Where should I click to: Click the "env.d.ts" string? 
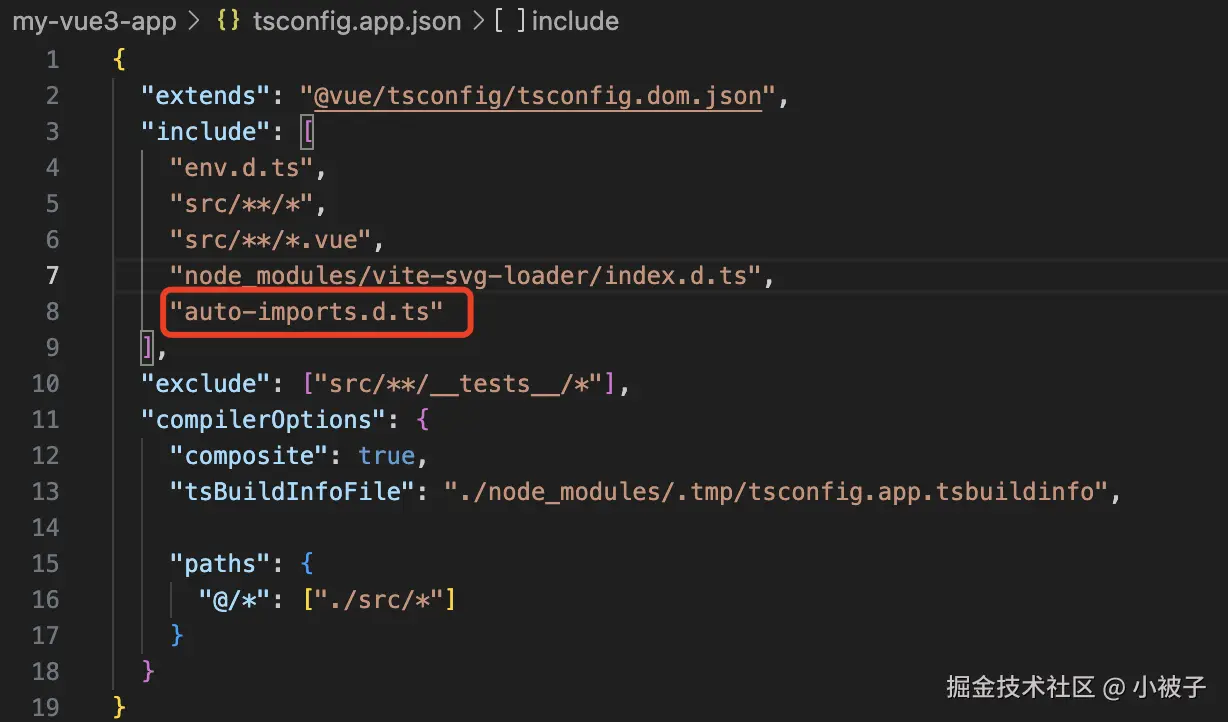[241, 168]
